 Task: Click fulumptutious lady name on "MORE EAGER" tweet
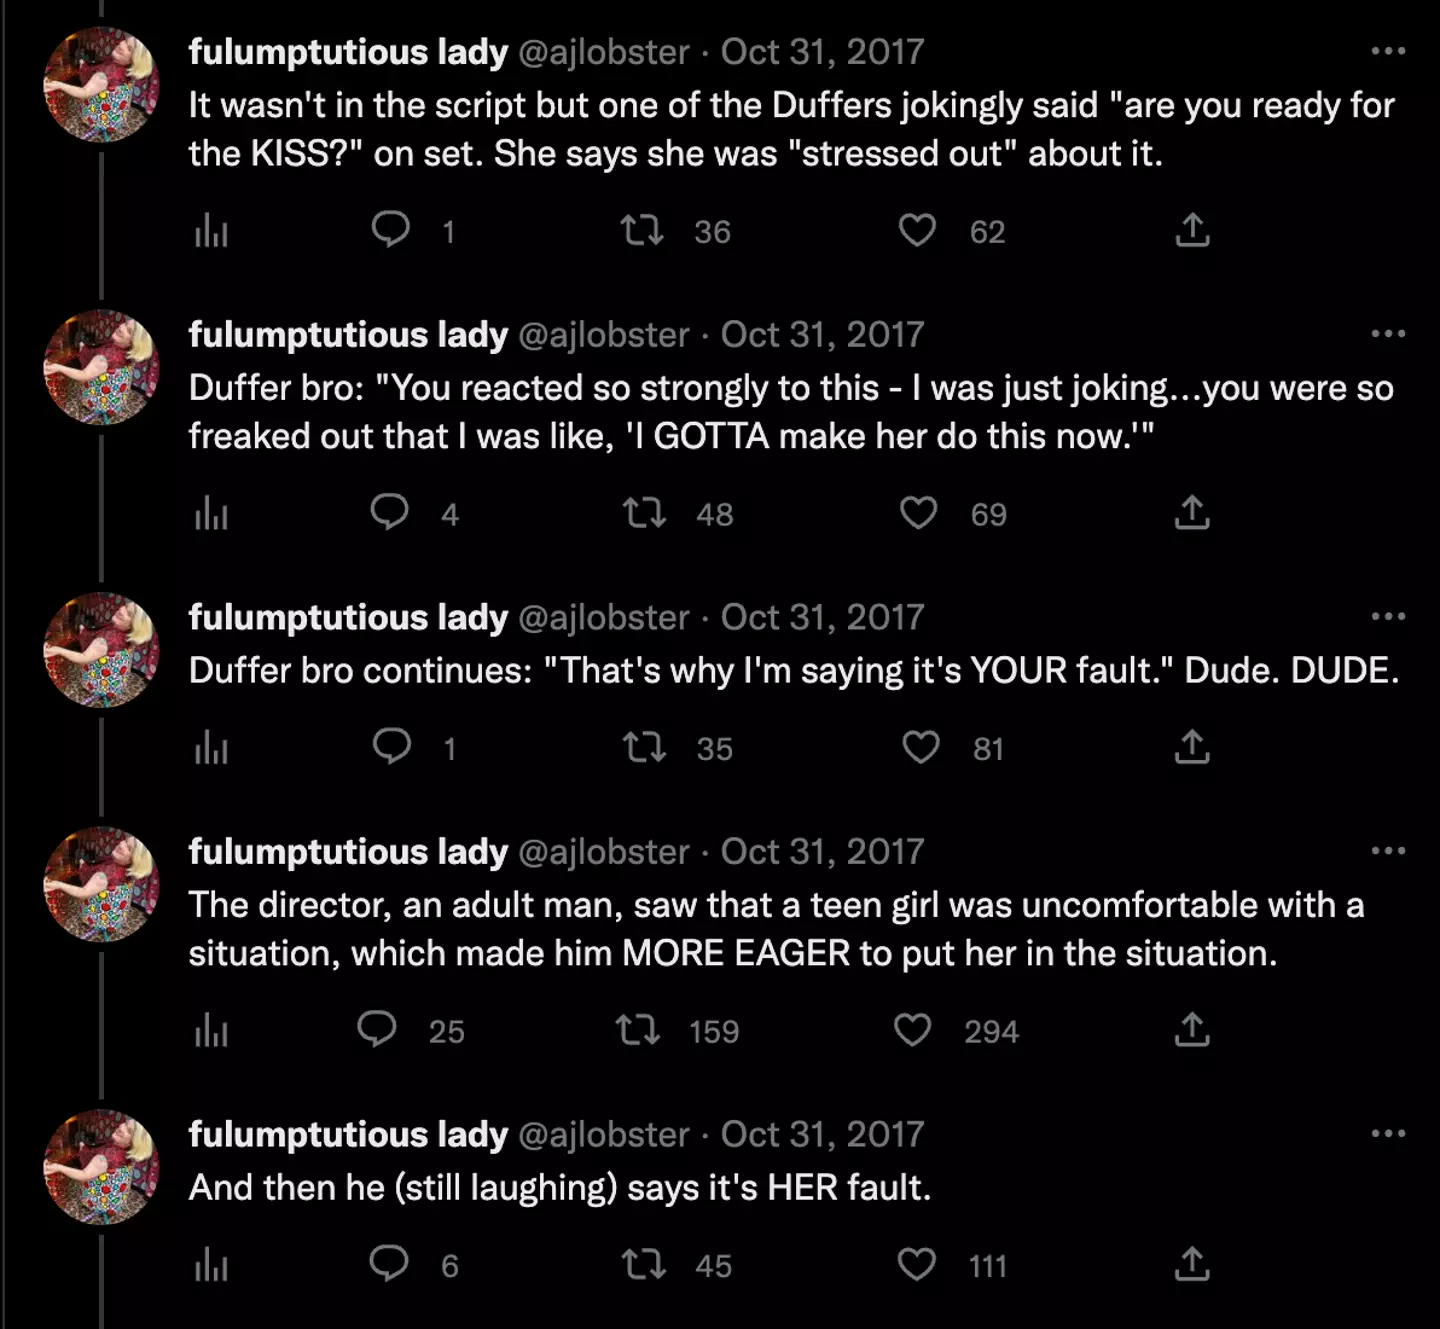pos(348,851)
